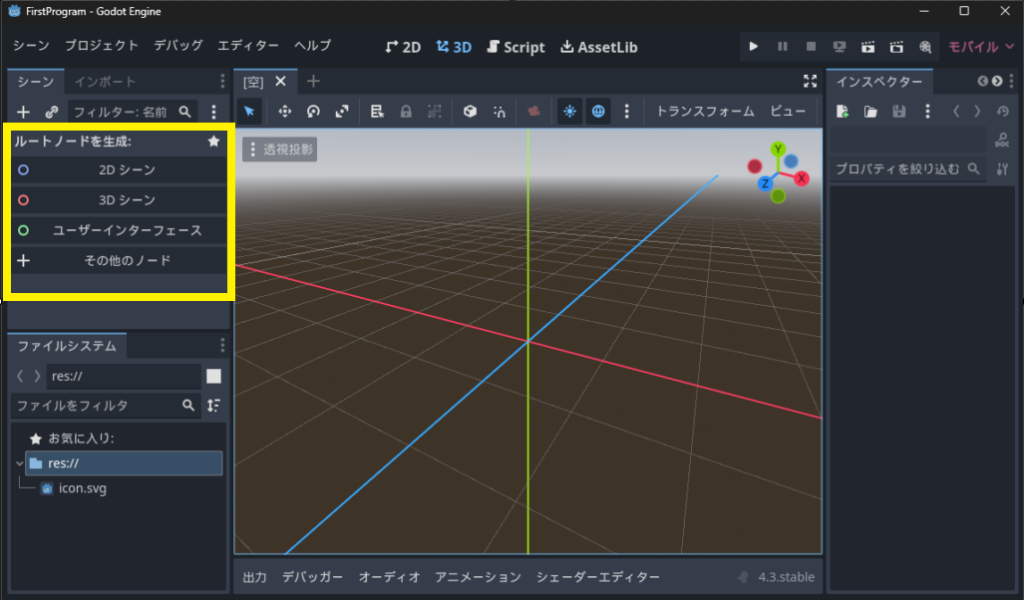
Task: Create a ユーザーインターフェース root node
Action: [118, 230]
